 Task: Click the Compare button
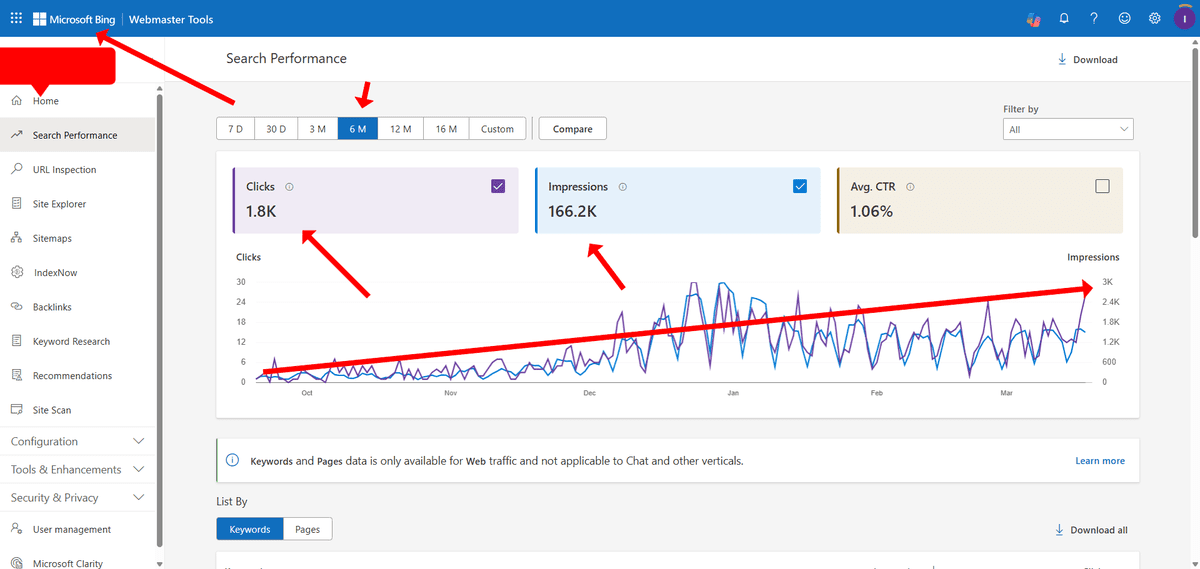[572, 129]
